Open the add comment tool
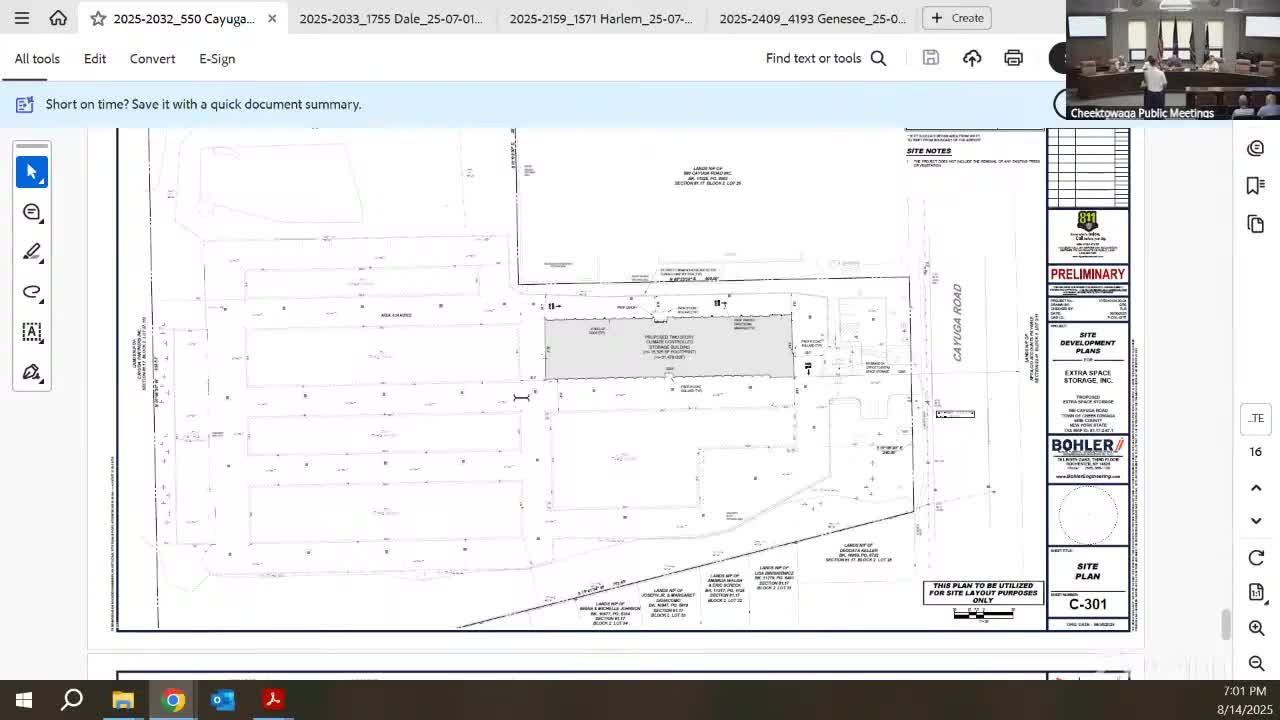 [x=32, y=212]
